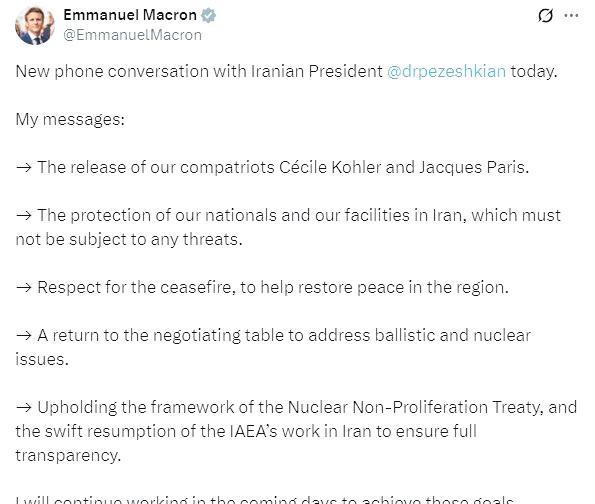The image size is (595, 504).
Task: Click the names 'Cécile Kohler and Jacques Paris'
Action: tap(404, 167)
